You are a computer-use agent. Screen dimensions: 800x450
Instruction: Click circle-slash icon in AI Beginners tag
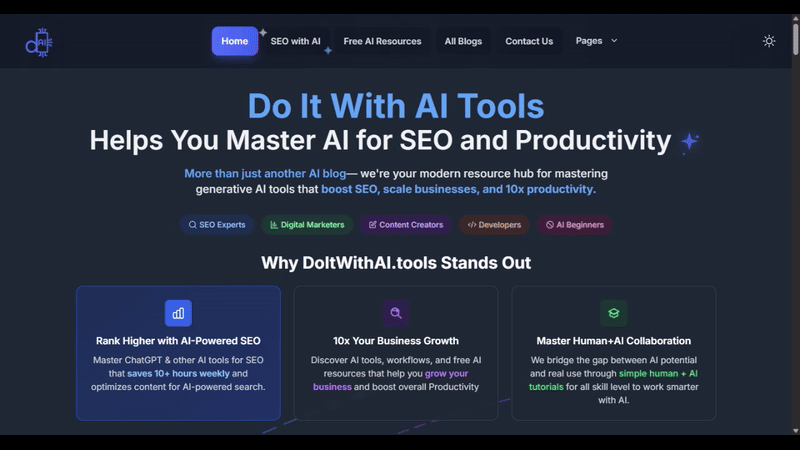tap(549, 224)
